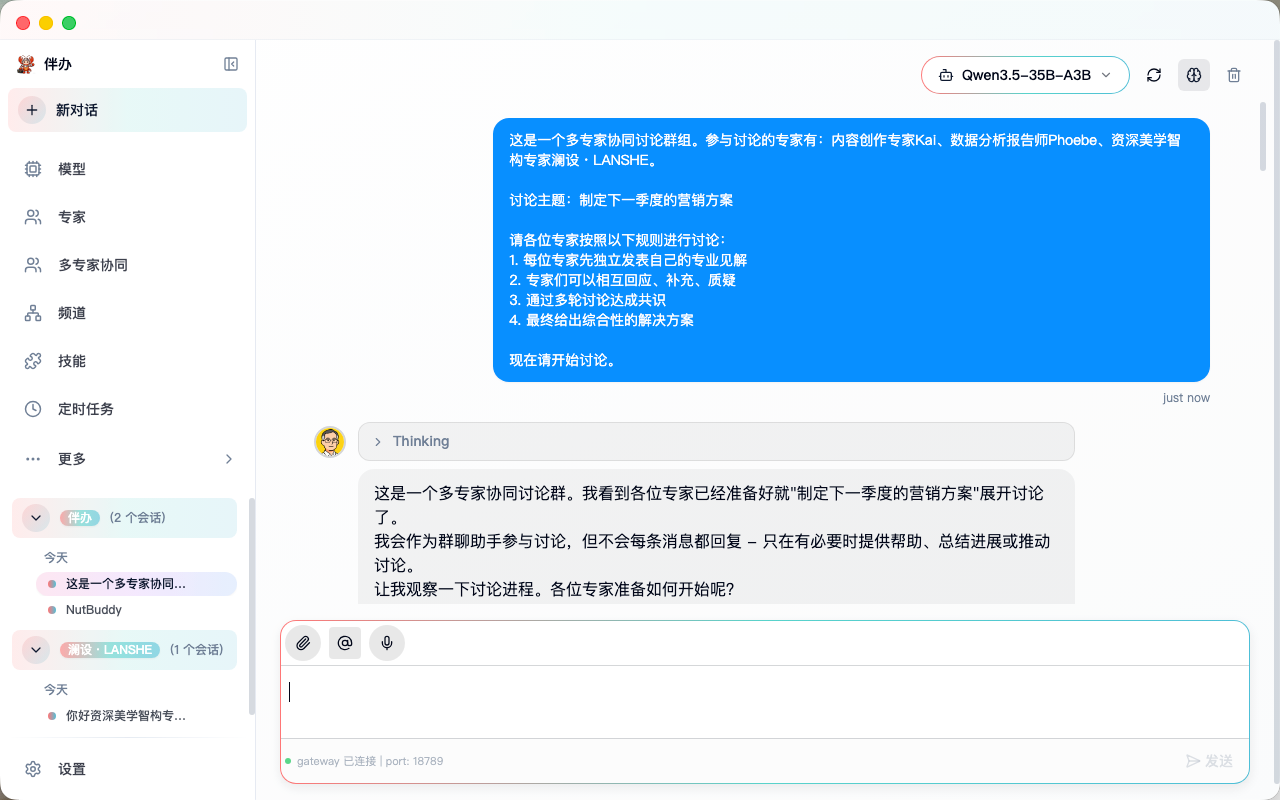This screenshot has width=1280, height=800.
Task: Open the Qwen3.5-35B-A3B model dropdown
Action: 1024,74
